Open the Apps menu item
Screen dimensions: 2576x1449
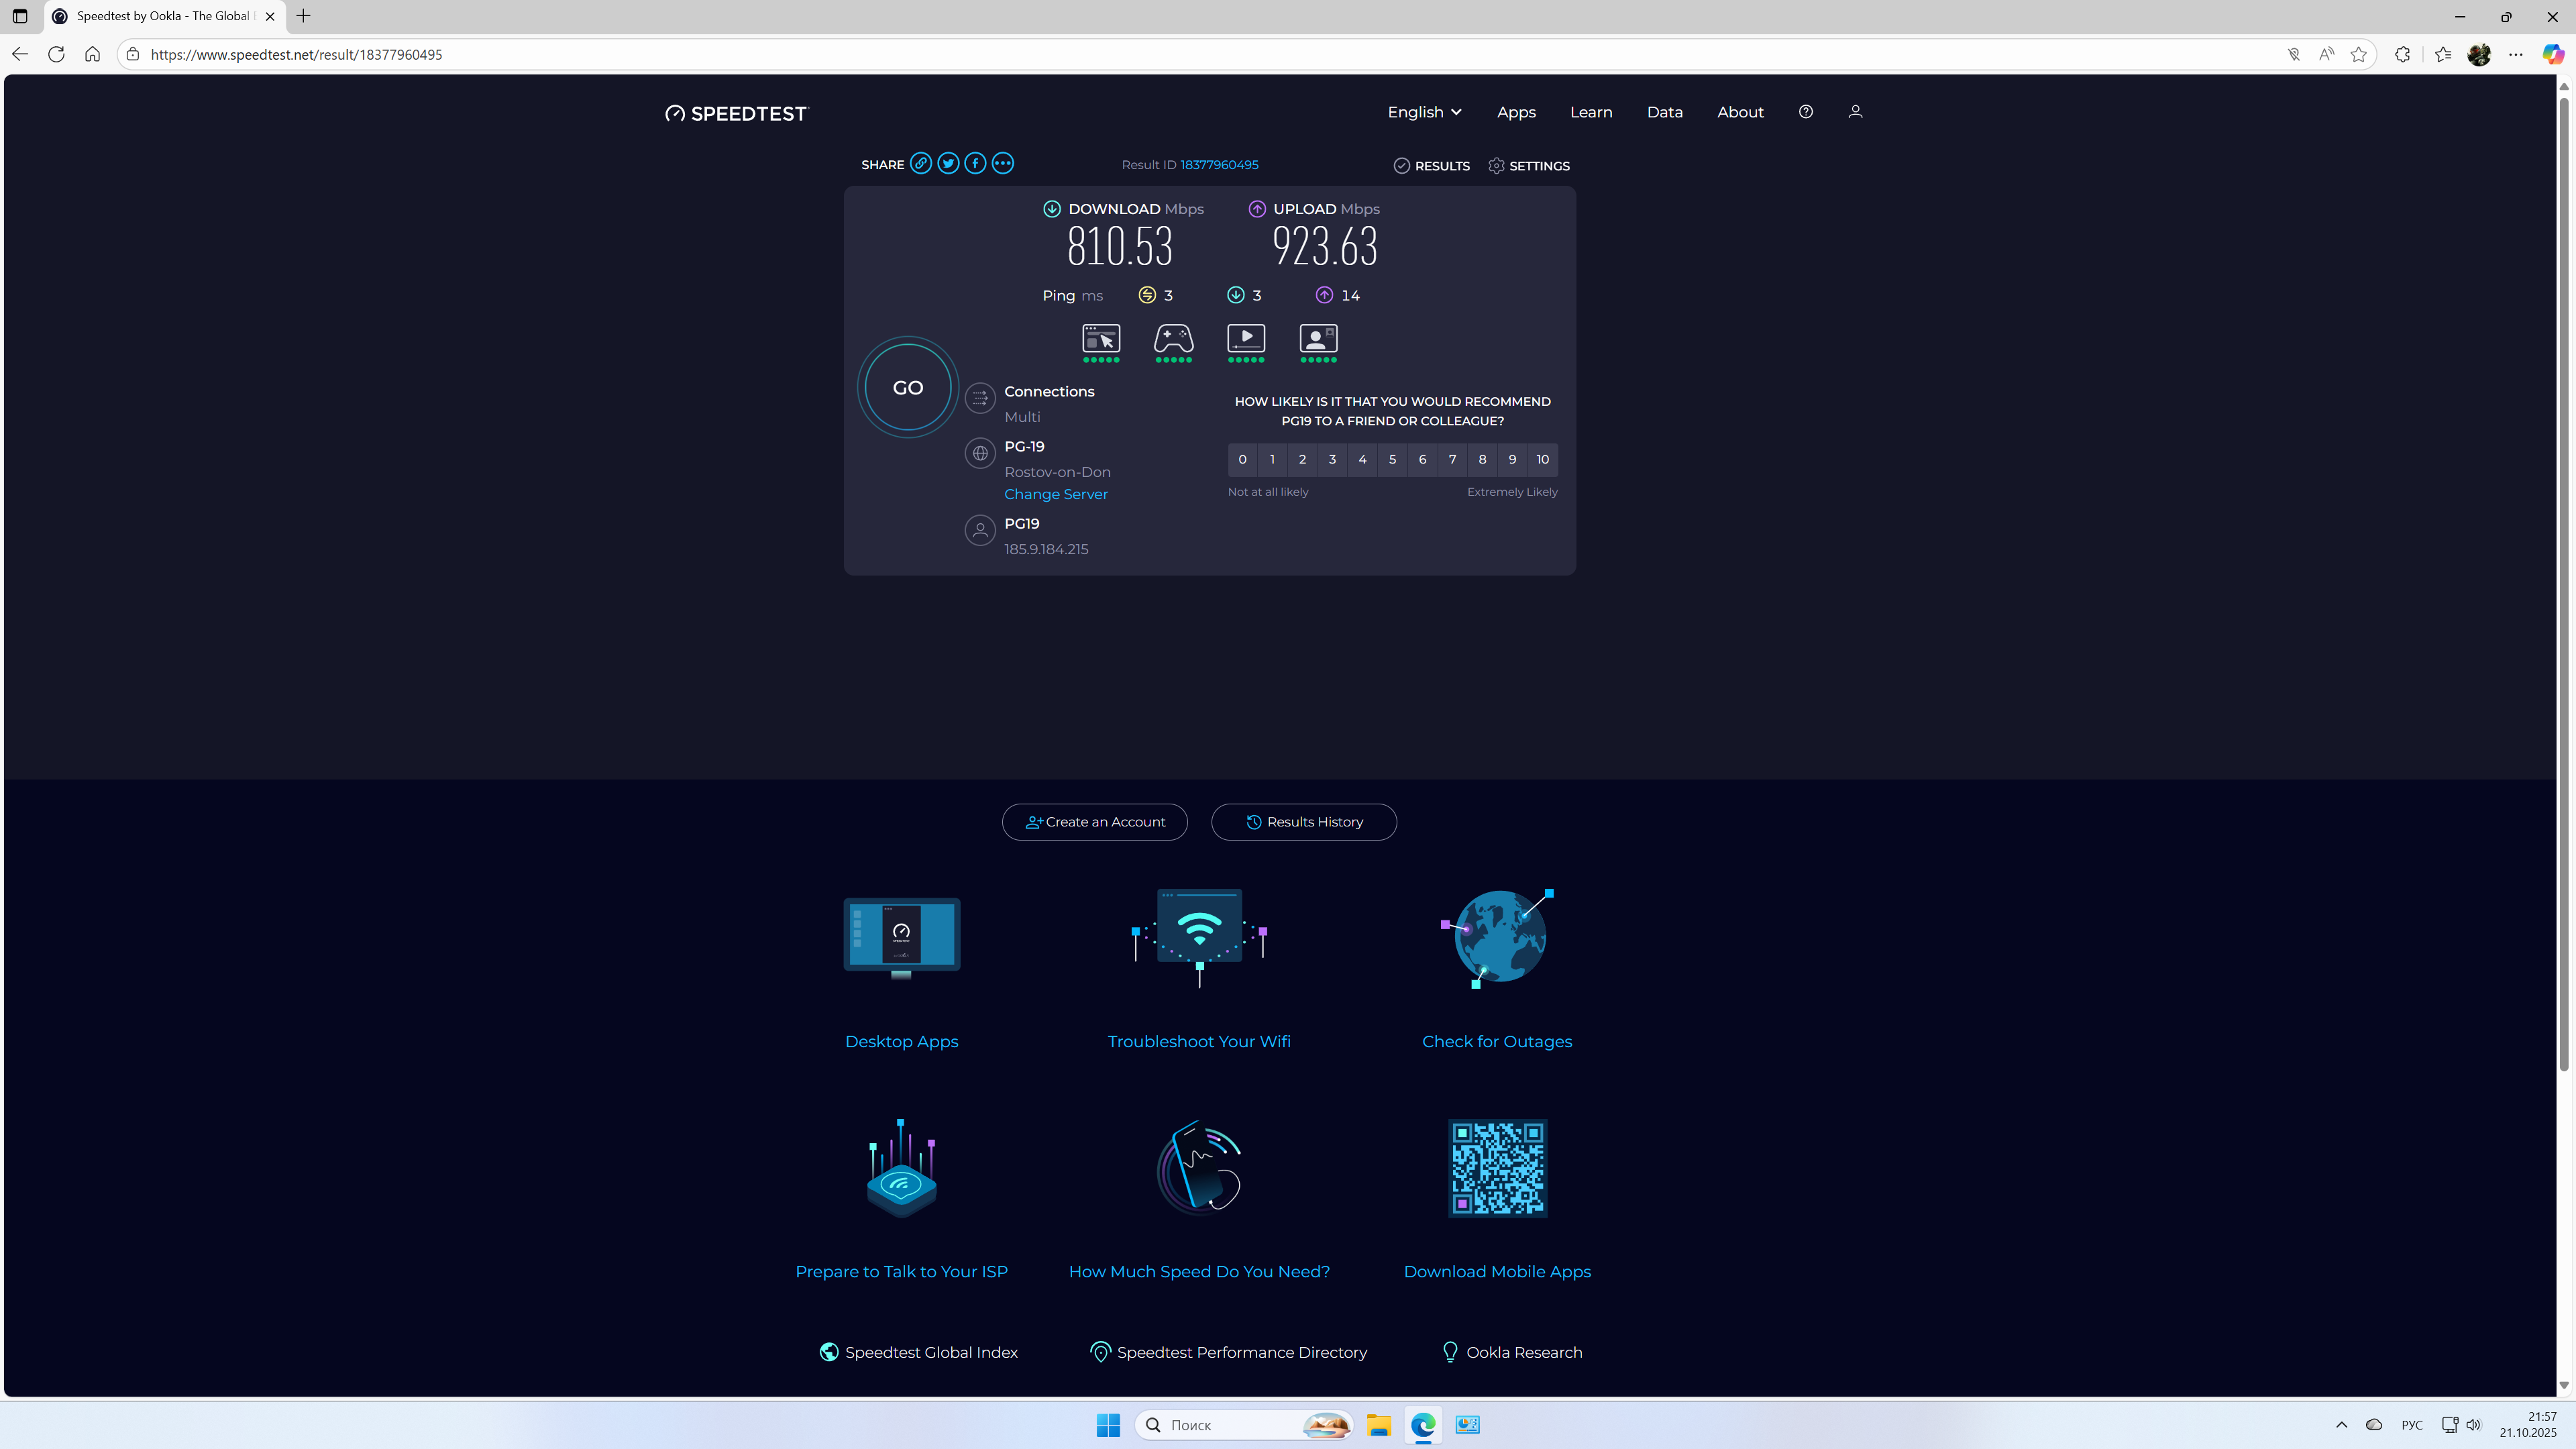1516,112
